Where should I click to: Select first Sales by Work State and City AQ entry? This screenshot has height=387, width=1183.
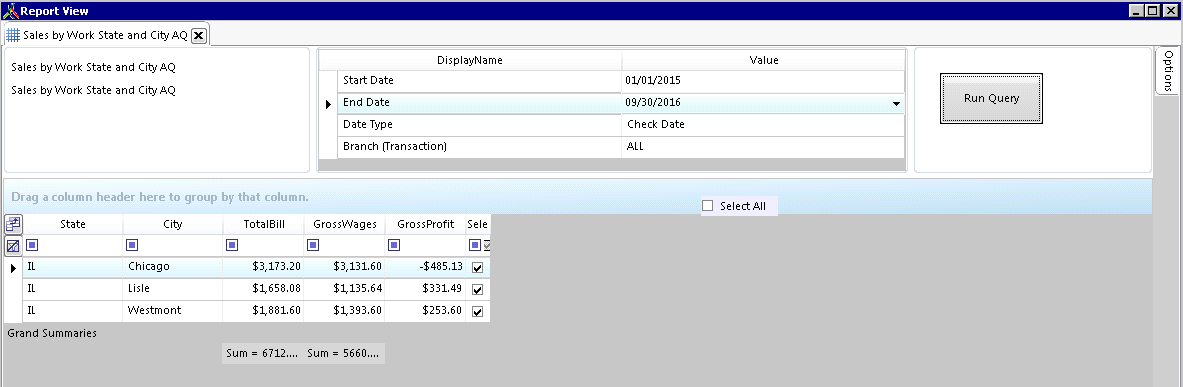click(x=94, y=67)
